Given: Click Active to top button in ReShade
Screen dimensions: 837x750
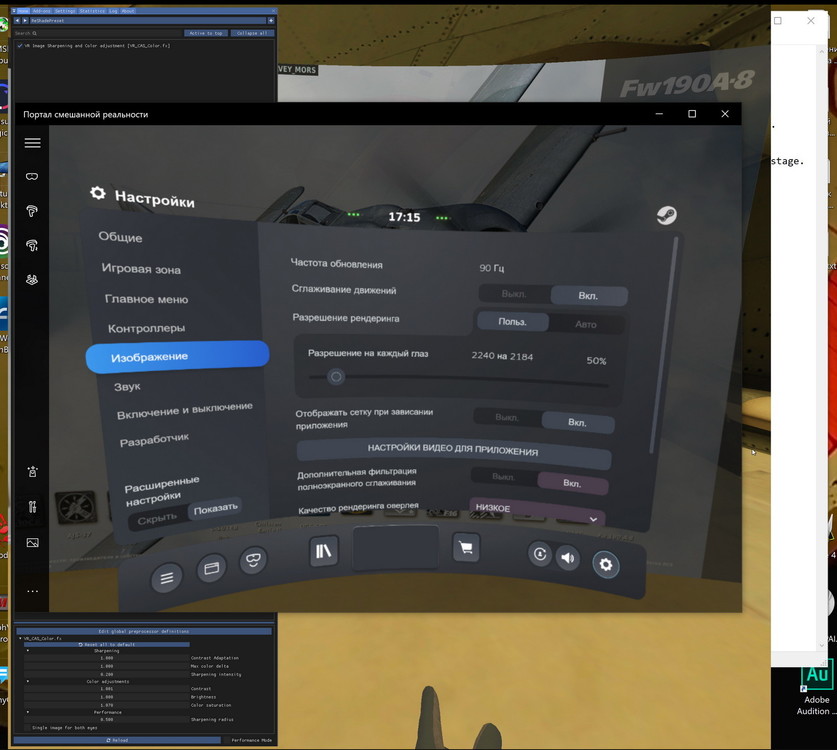Looking at the screenshot, I should pyautogui.click(x=206, y=33).
